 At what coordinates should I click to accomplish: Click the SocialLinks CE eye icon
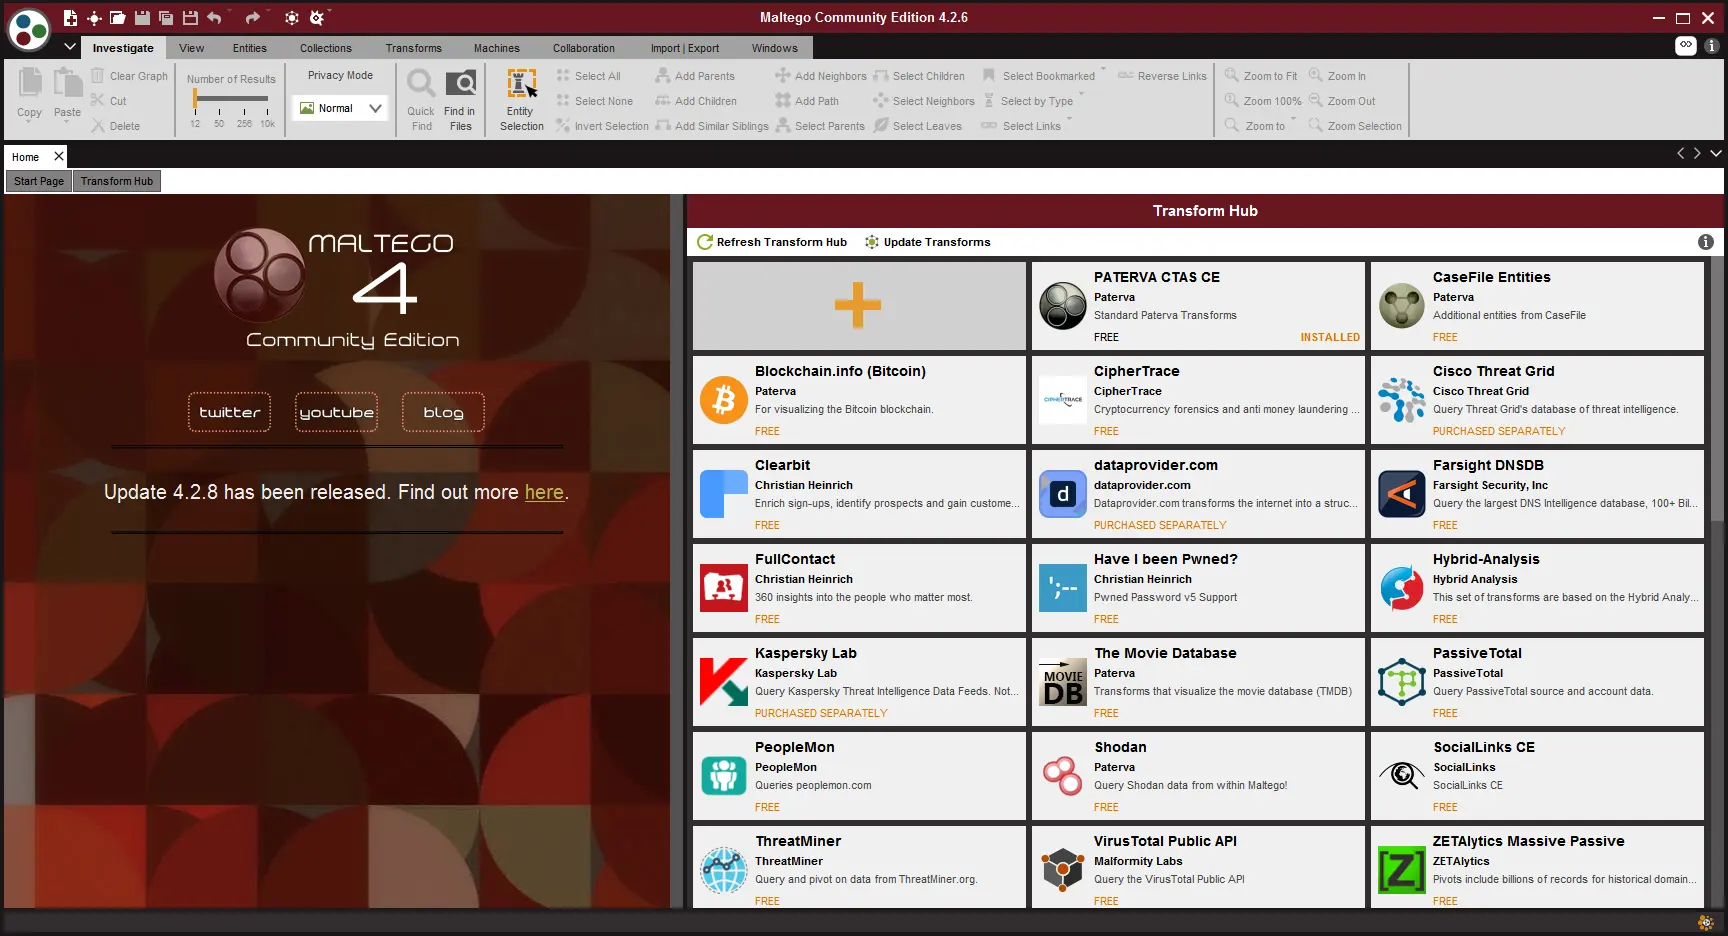click(1402, 776)
